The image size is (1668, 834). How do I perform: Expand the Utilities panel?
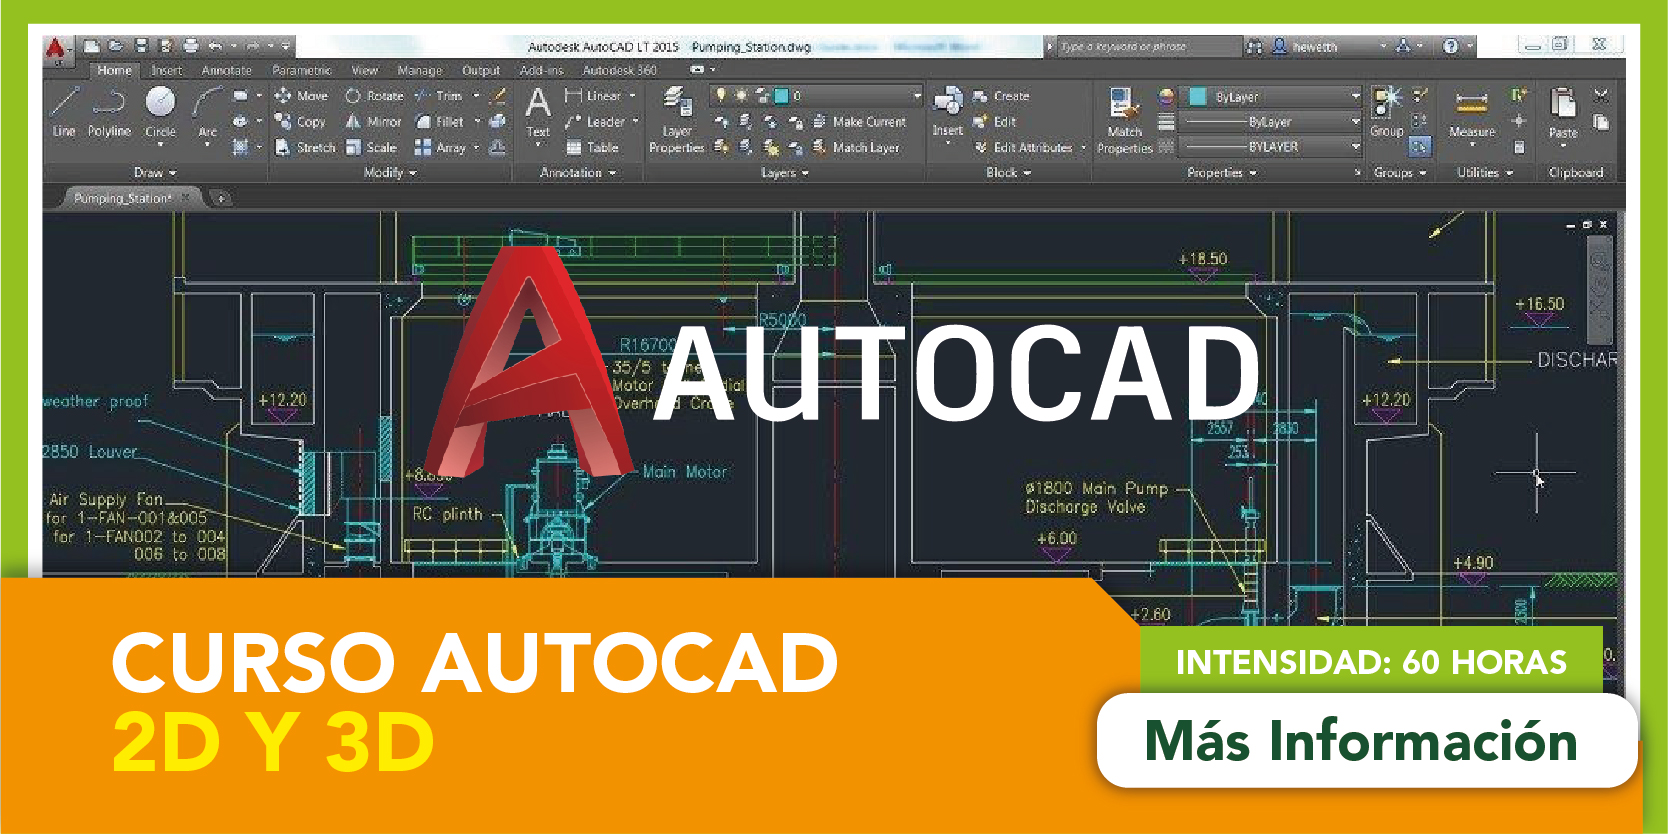click(1485, 173)
